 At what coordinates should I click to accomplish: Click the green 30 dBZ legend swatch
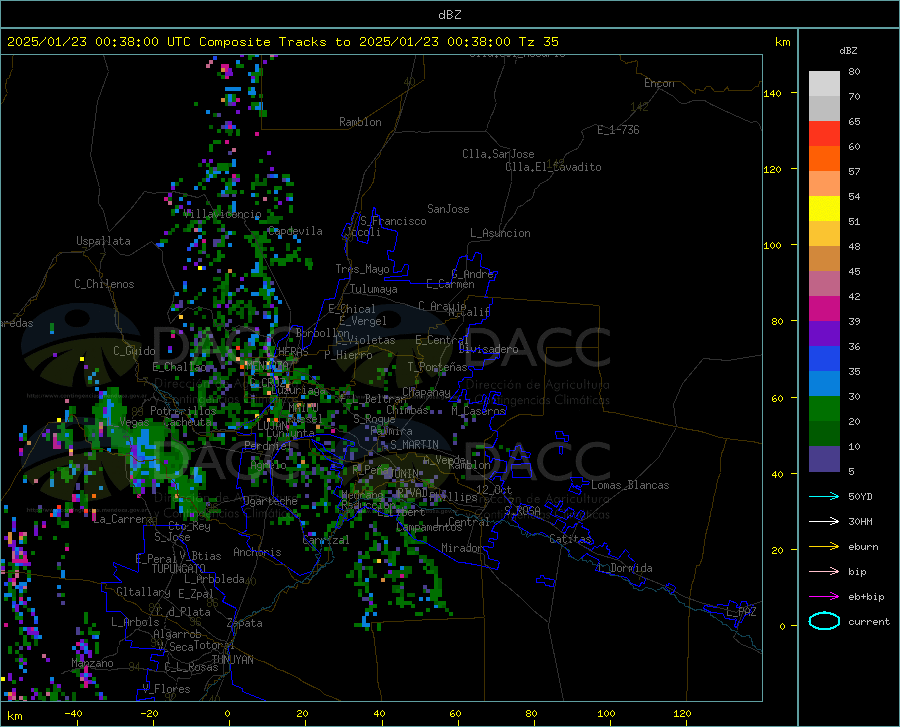pos(824,409)
